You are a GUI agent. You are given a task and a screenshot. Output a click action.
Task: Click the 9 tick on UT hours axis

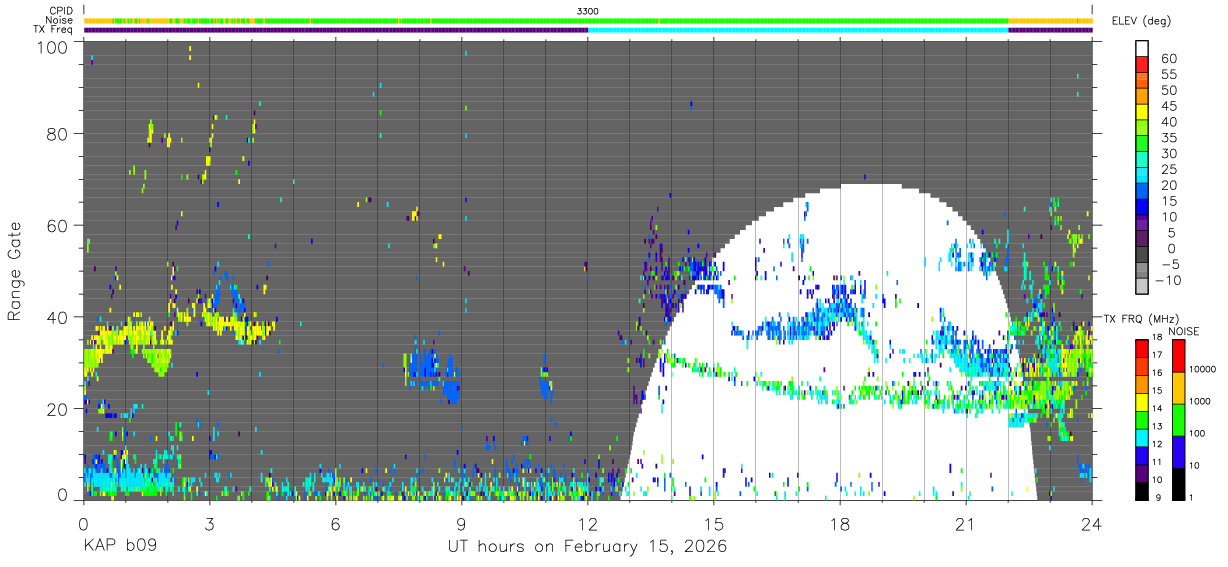(462, 525)
